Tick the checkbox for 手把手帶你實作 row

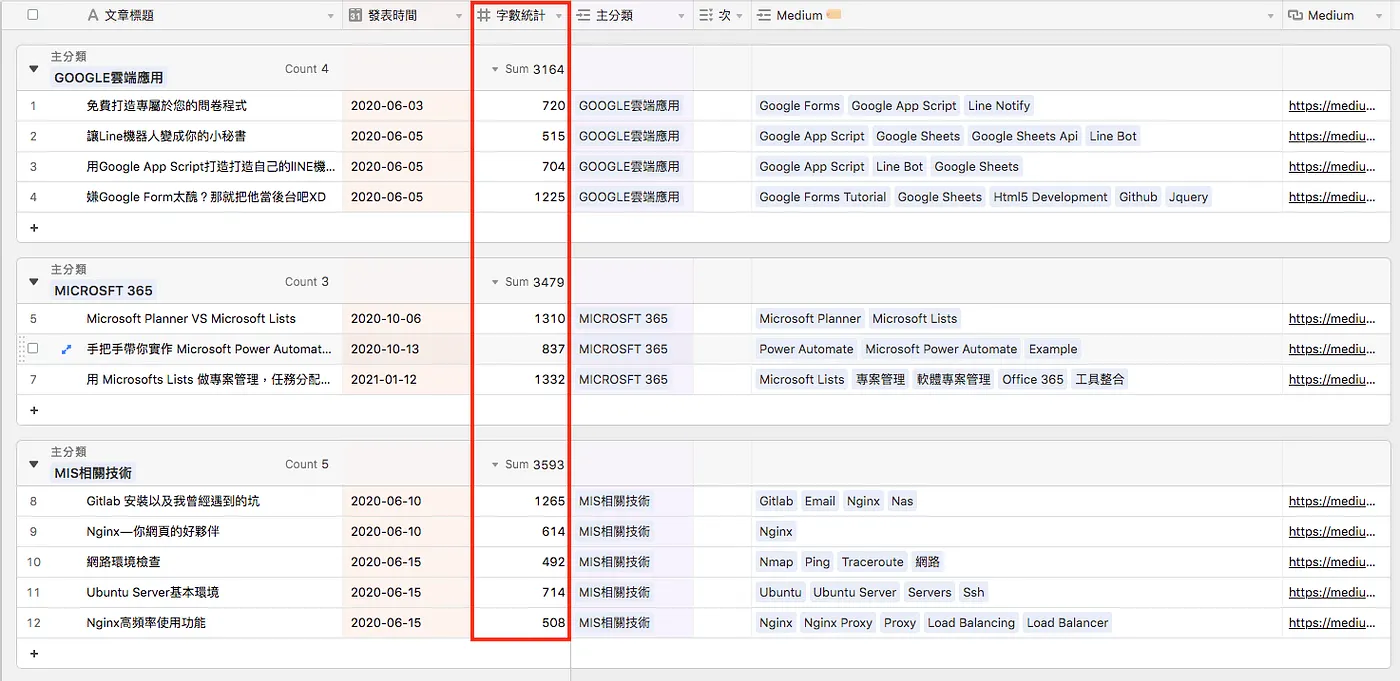pos(33,349)
